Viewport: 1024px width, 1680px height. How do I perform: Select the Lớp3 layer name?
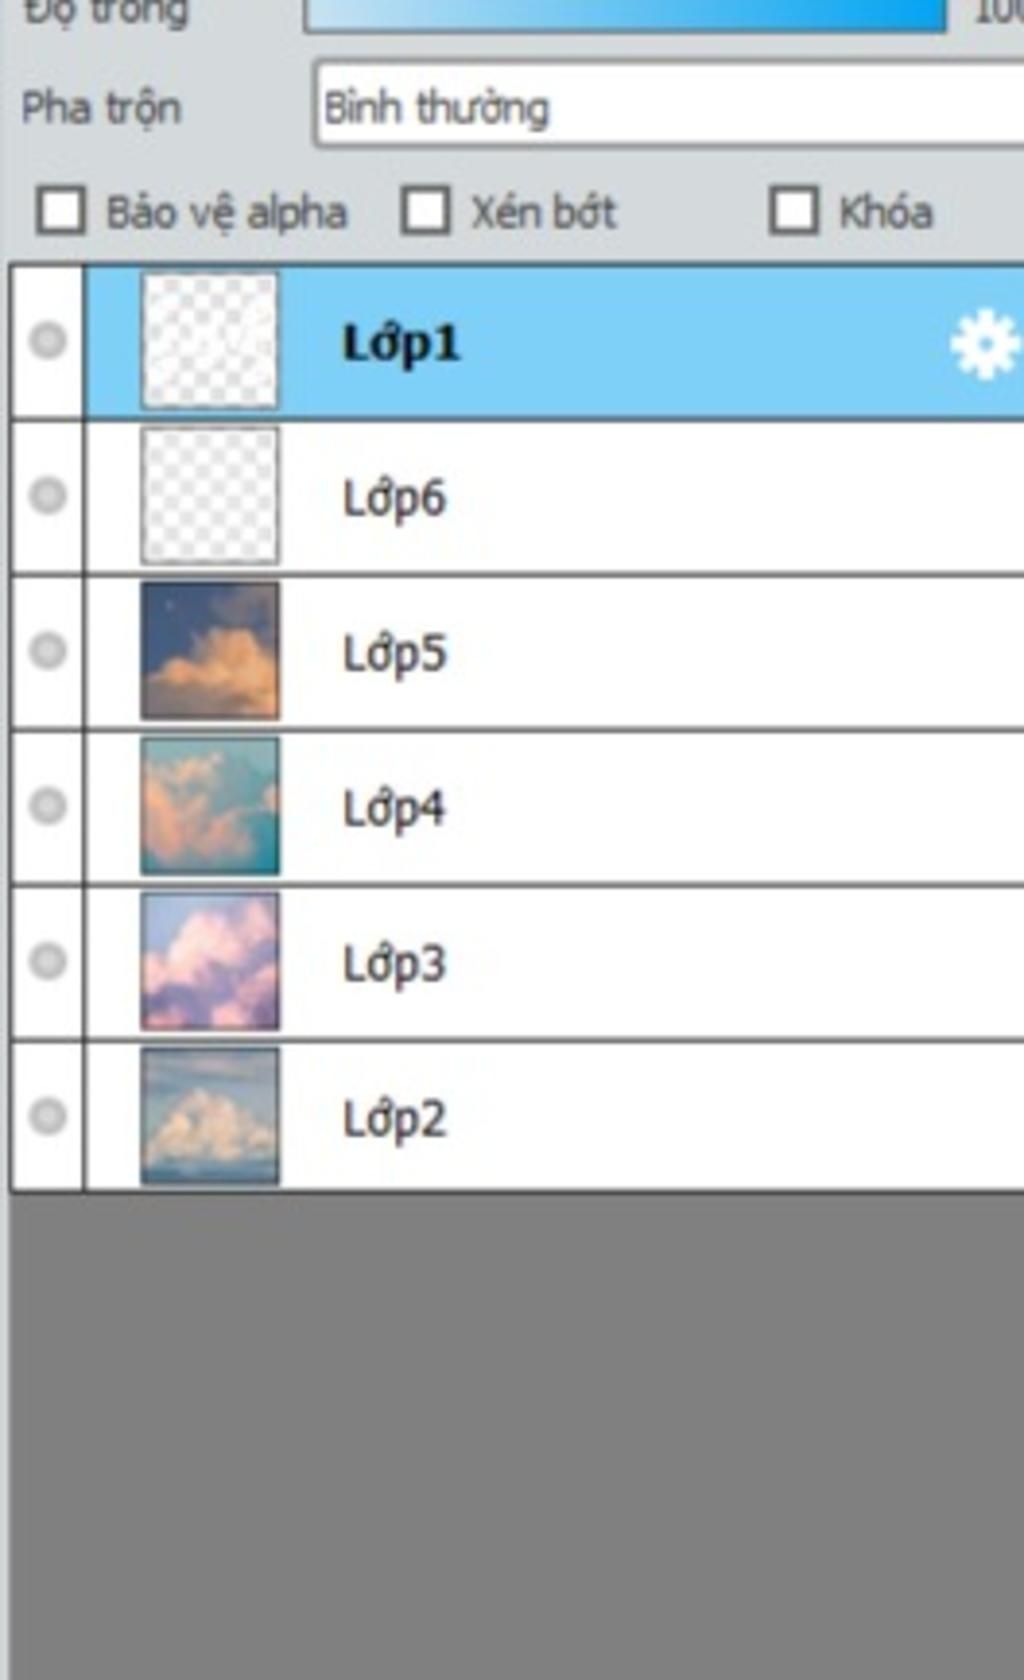(394, 964)
